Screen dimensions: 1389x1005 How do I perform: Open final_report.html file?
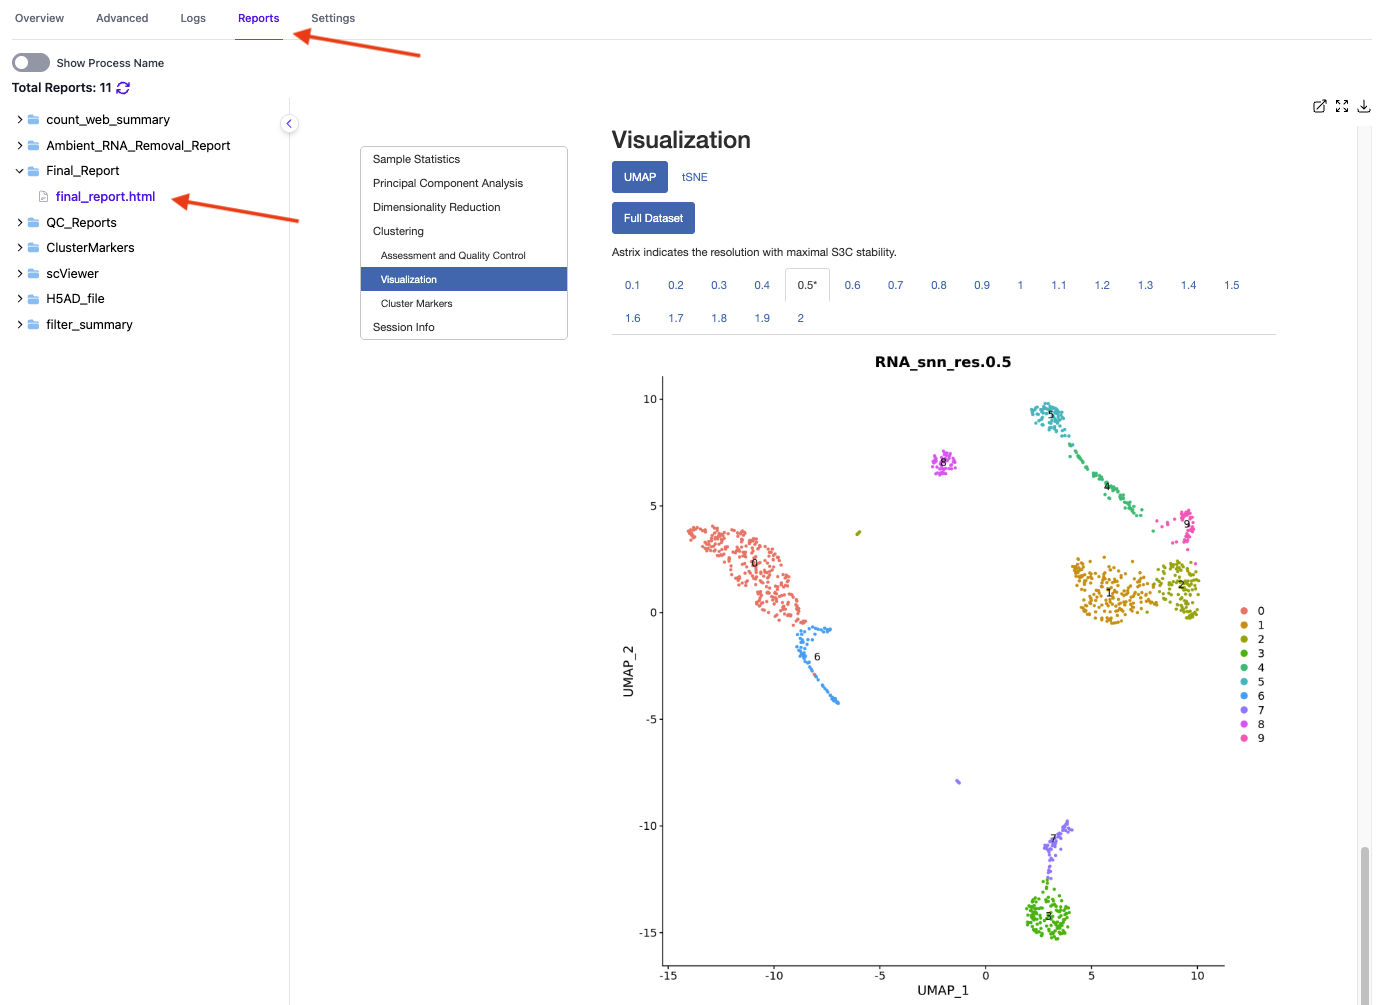pyautogui.click(x=105, y=197)
